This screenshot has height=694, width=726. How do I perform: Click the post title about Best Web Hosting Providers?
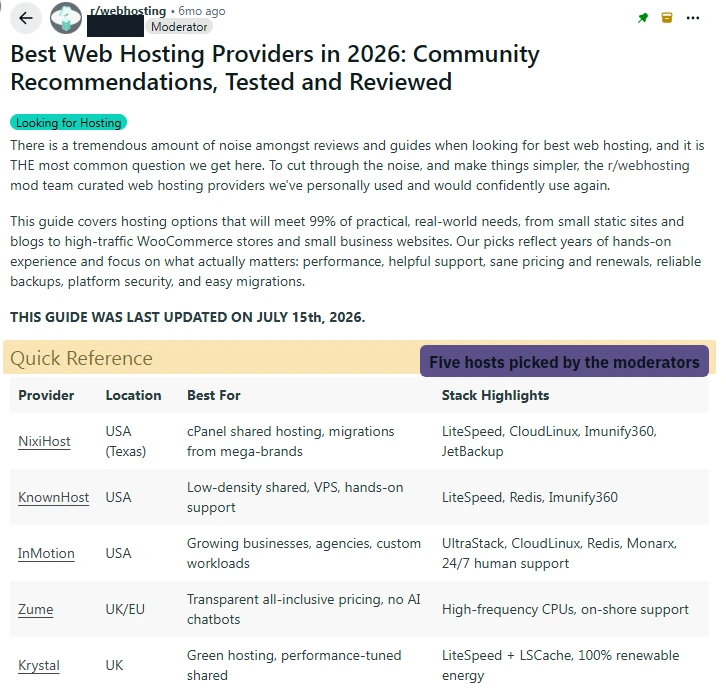(x=275, y=68)
